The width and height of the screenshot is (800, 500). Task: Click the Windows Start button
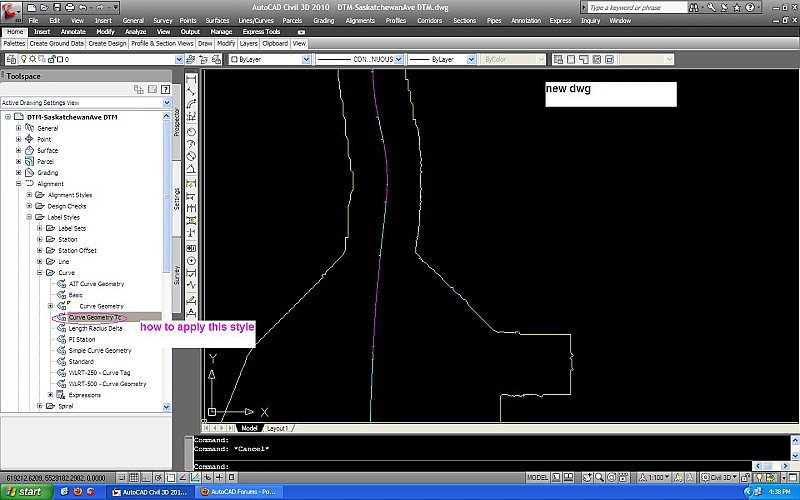(x=24, y=492)
